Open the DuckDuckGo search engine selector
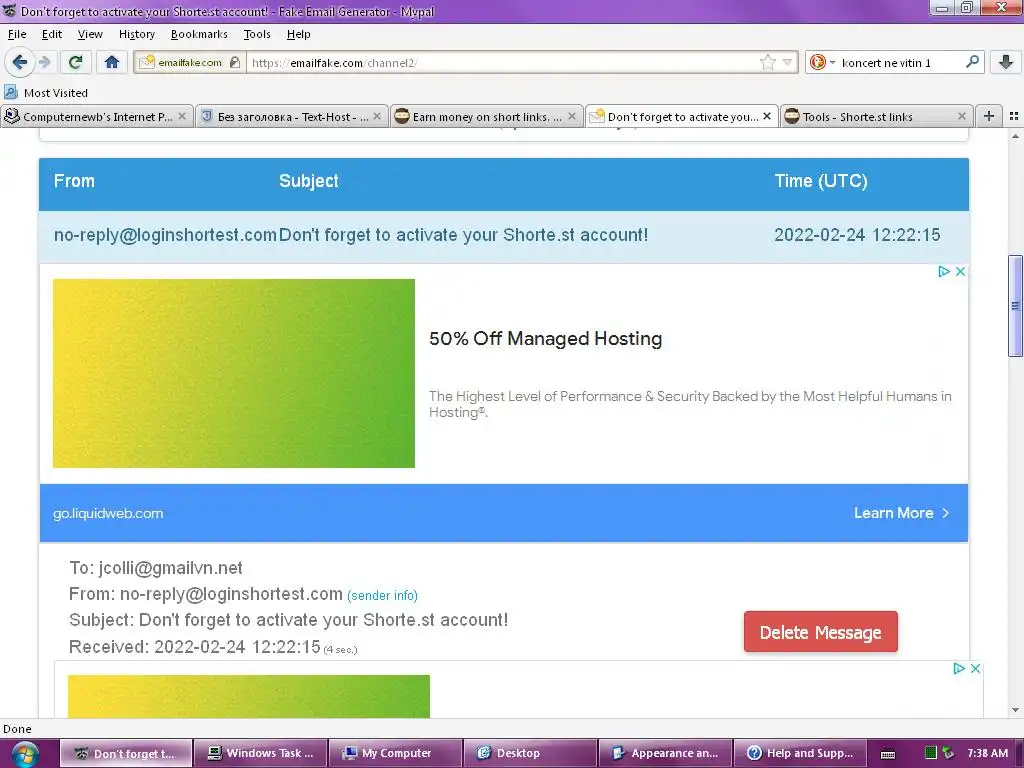 [822, 63]
